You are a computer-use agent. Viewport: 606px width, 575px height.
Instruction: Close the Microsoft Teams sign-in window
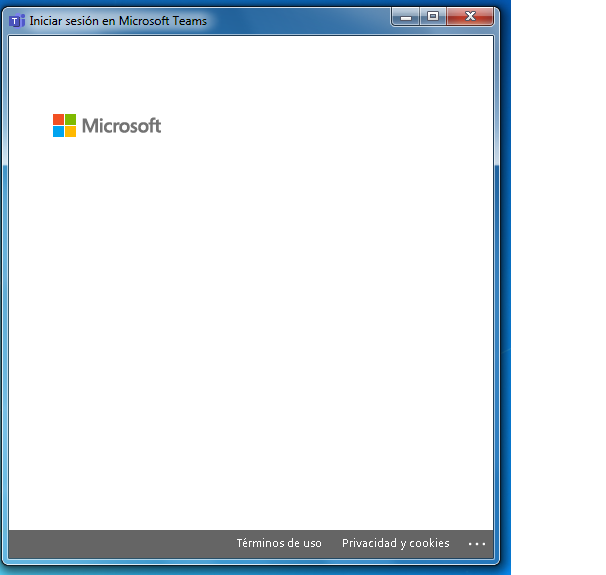pyautogui.click(x=470, y=17)
